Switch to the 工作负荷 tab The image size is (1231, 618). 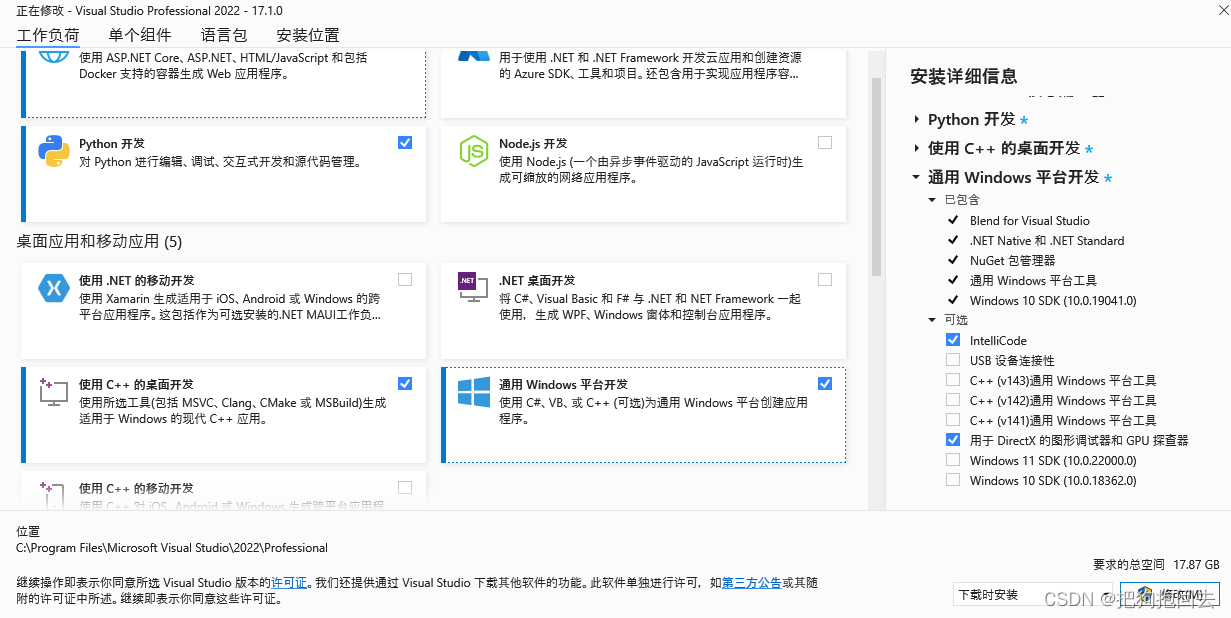48,35
